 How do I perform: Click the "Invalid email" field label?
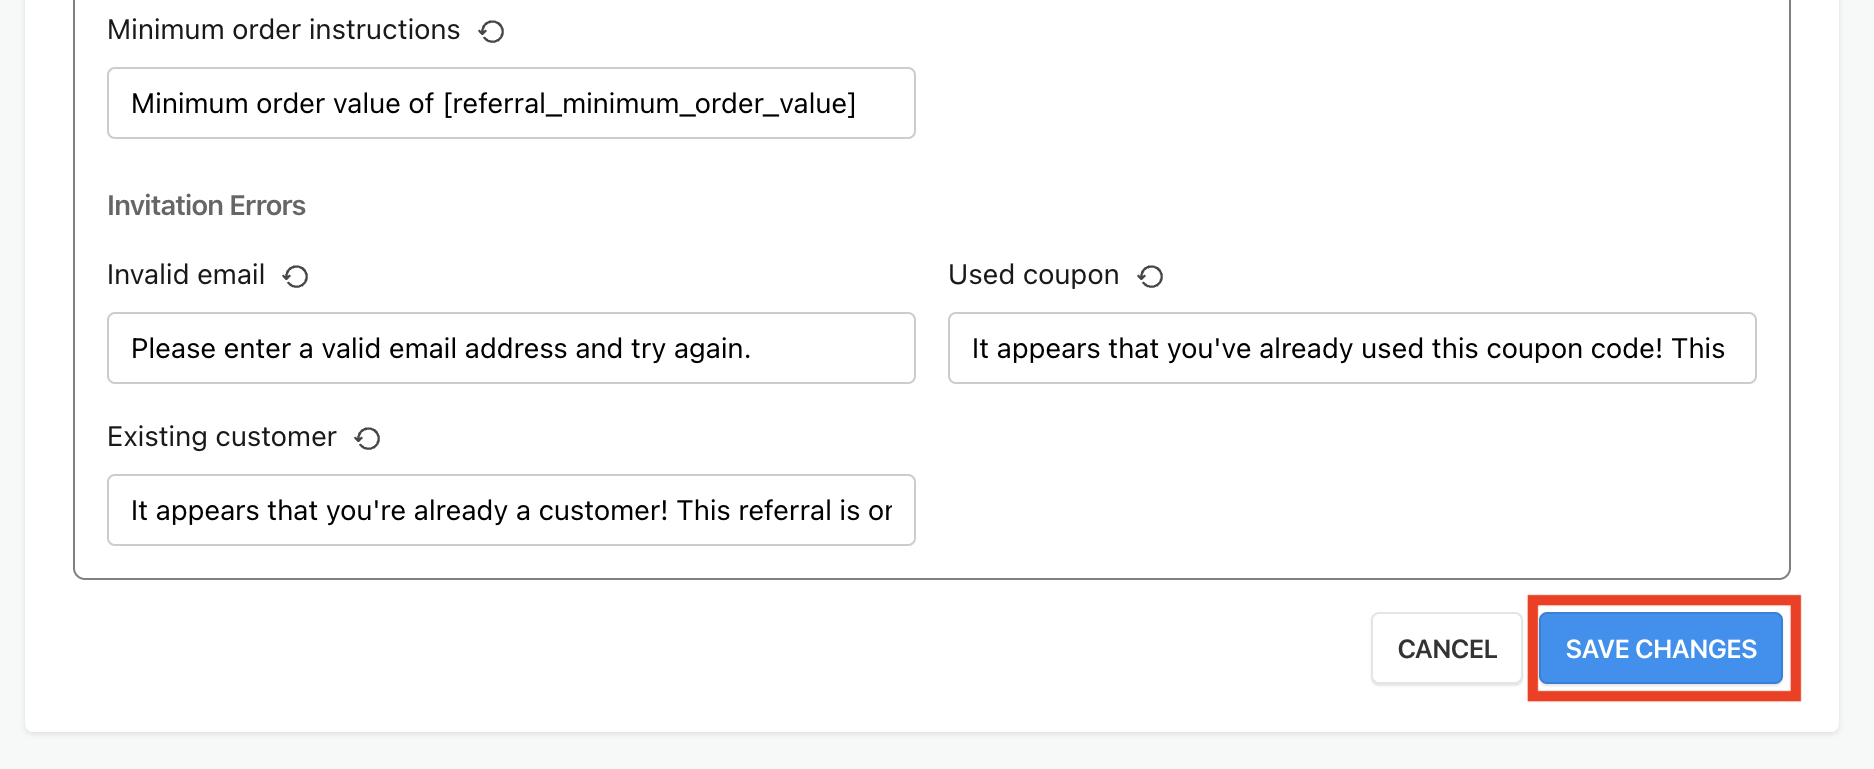click(x=186, y=275)
